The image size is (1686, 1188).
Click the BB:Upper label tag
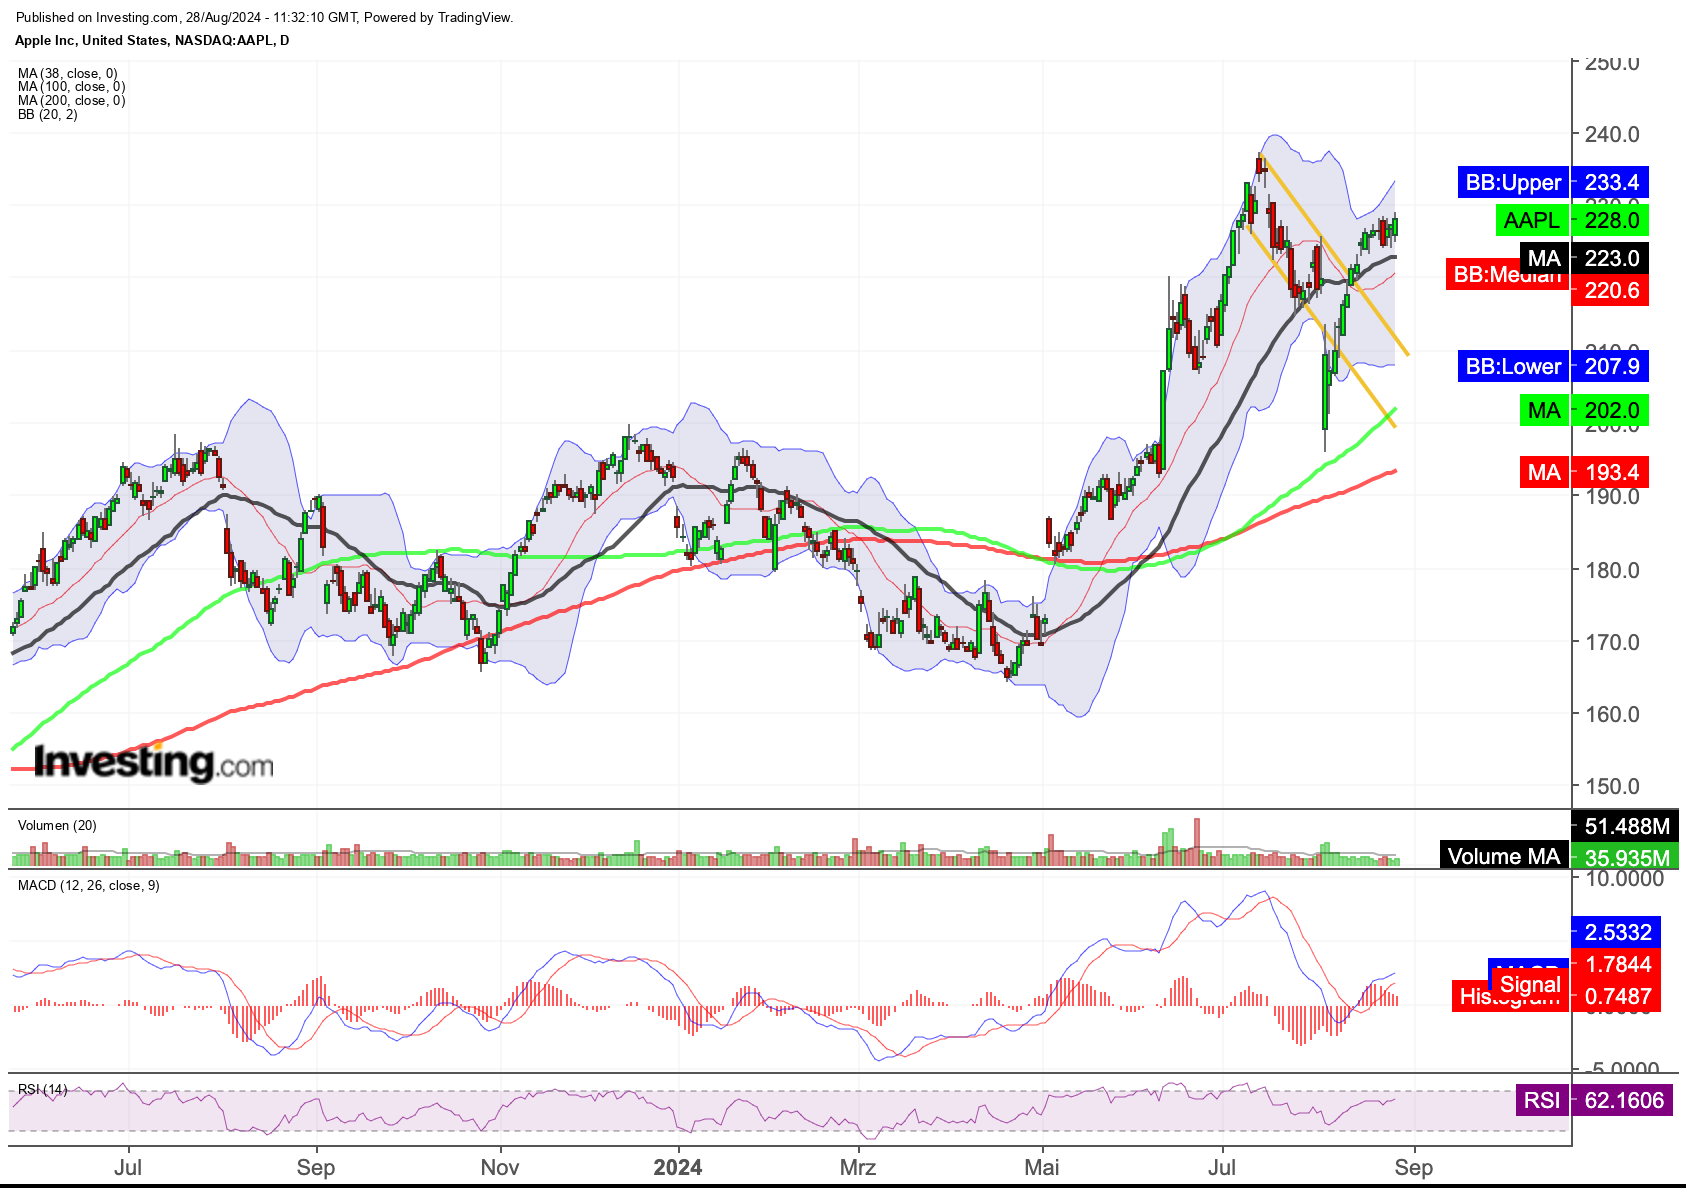tap(1513, 182)
